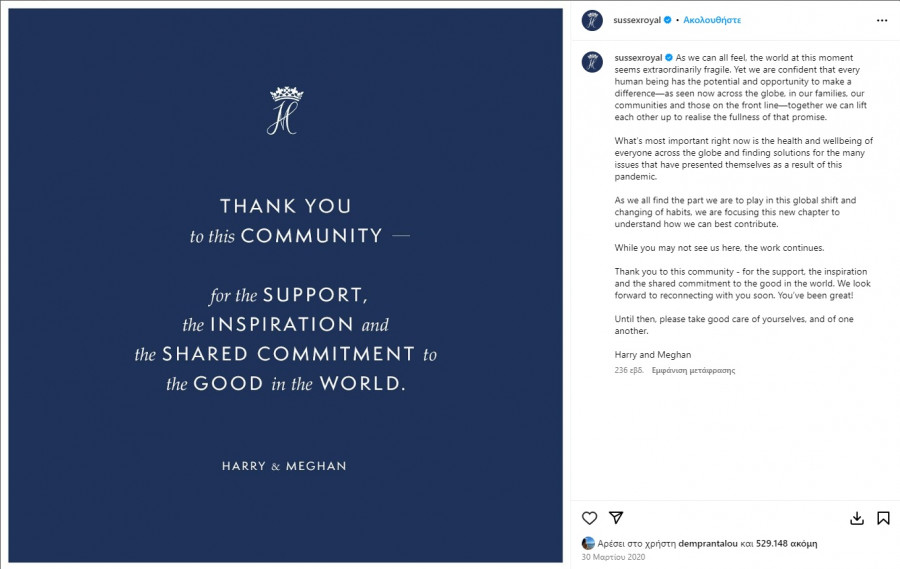Click the demprantalou liker avatar
Viewport: 900px width, 569px height.
[x=588, y=543]
